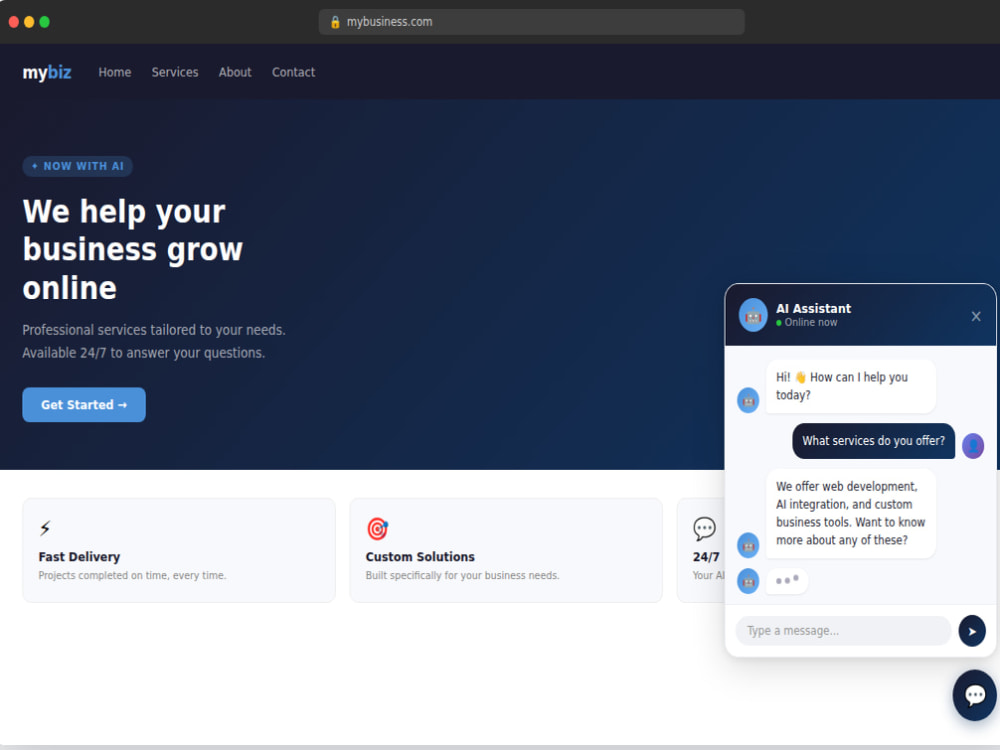Focus the Type a message input
1000x750 pixels.
tap(843, 630)
